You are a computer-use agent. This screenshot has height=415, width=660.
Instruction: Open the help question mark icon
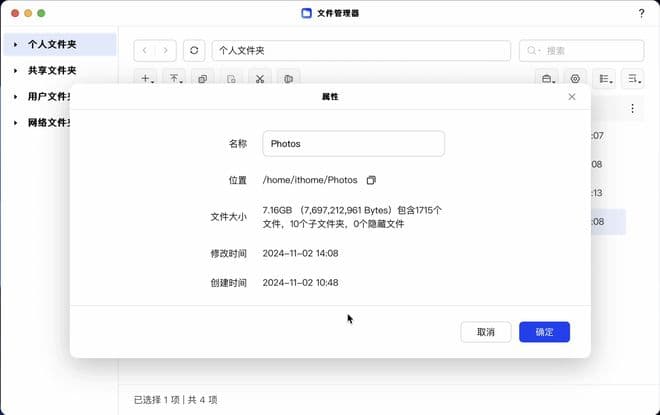click(x=641, y=13)
